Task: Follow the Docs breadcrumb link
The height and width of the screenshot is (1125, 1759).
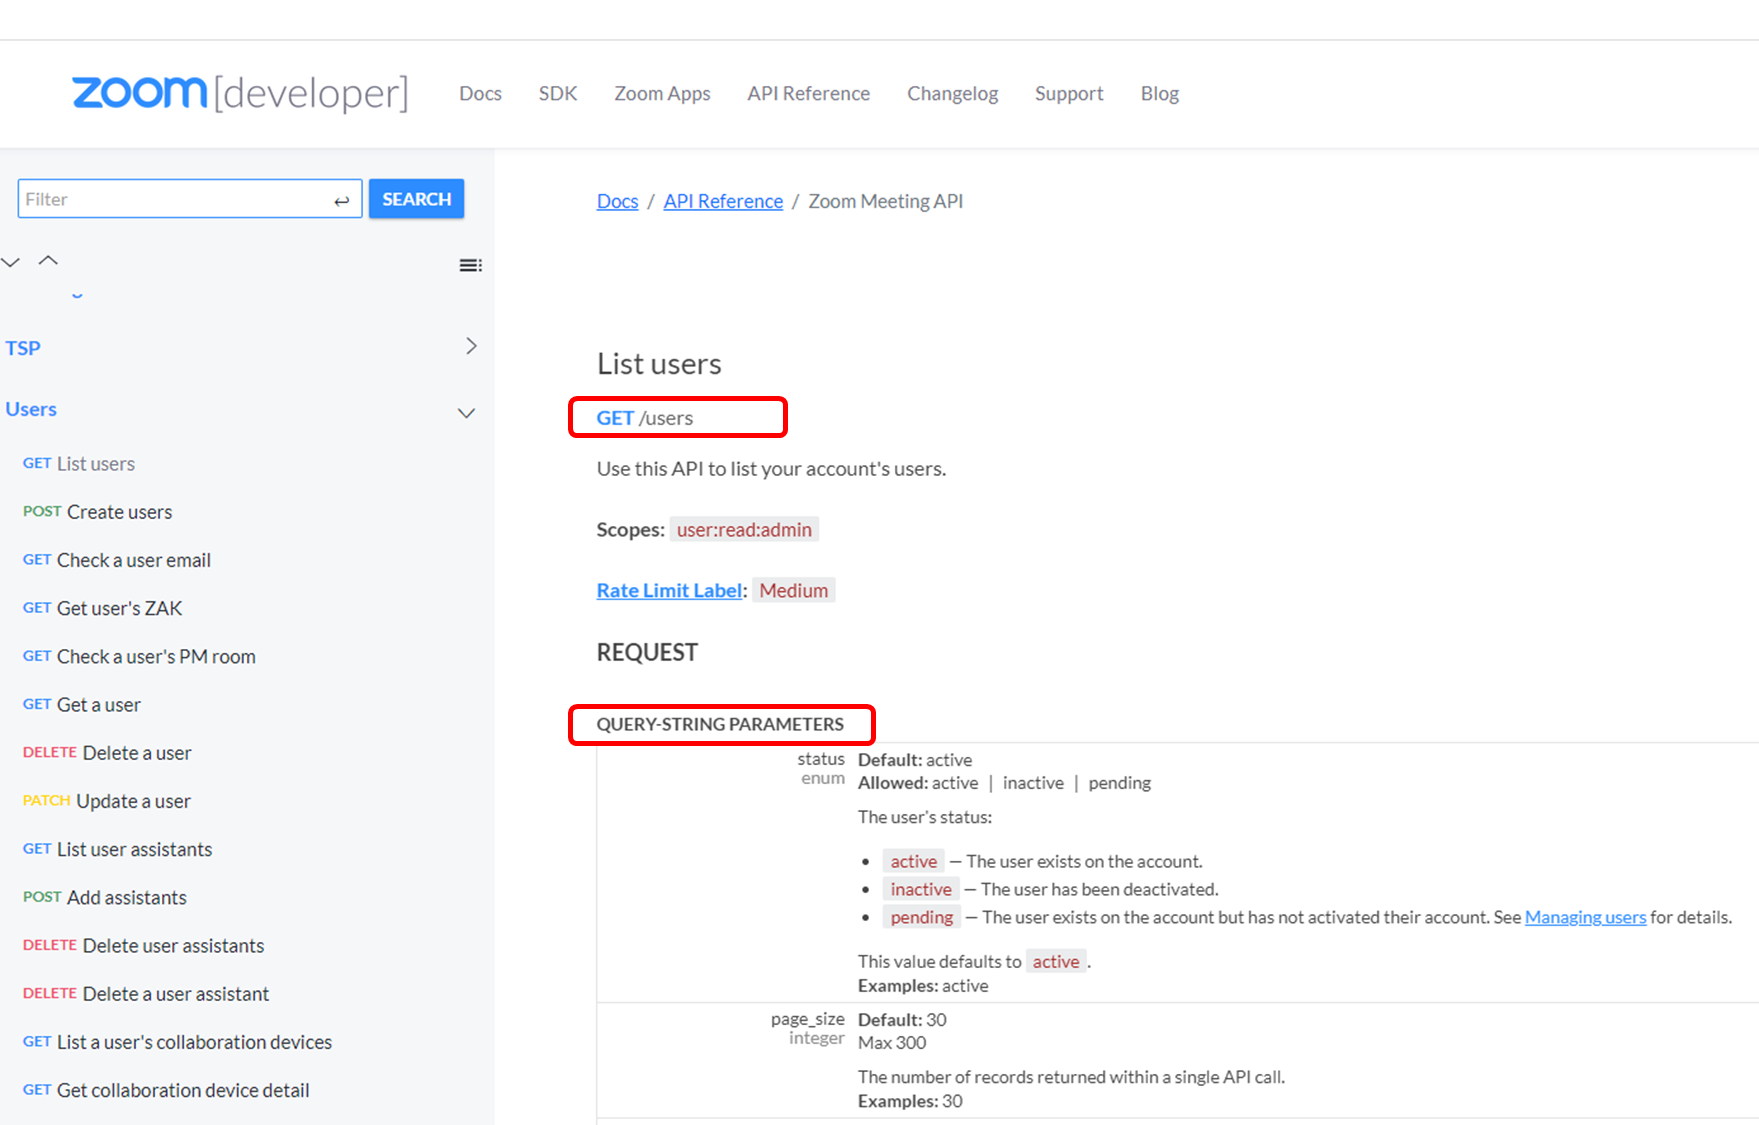Action: tap(617, 201)
